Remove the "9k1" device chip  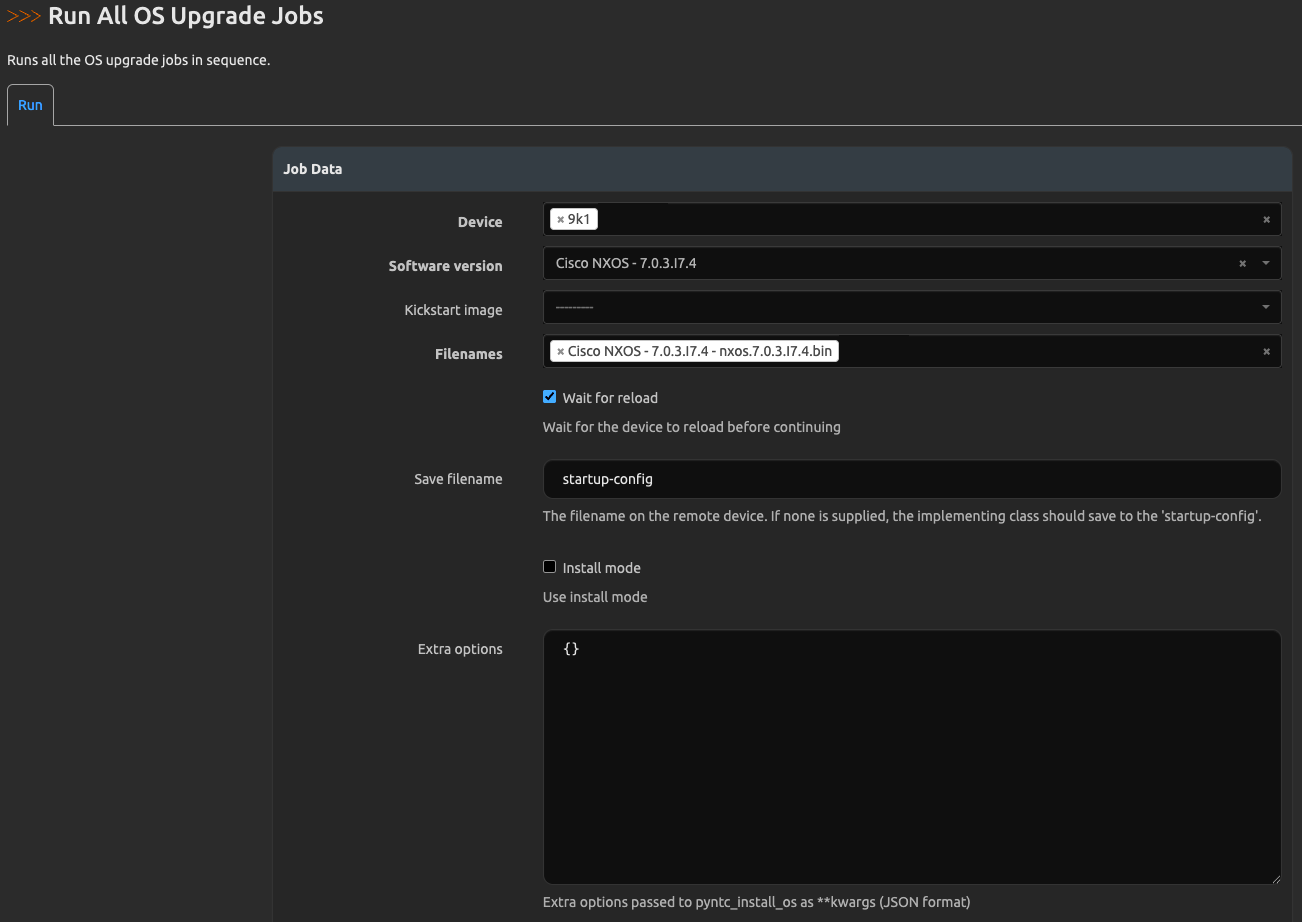pyautogui.click(x=561, y=218)
